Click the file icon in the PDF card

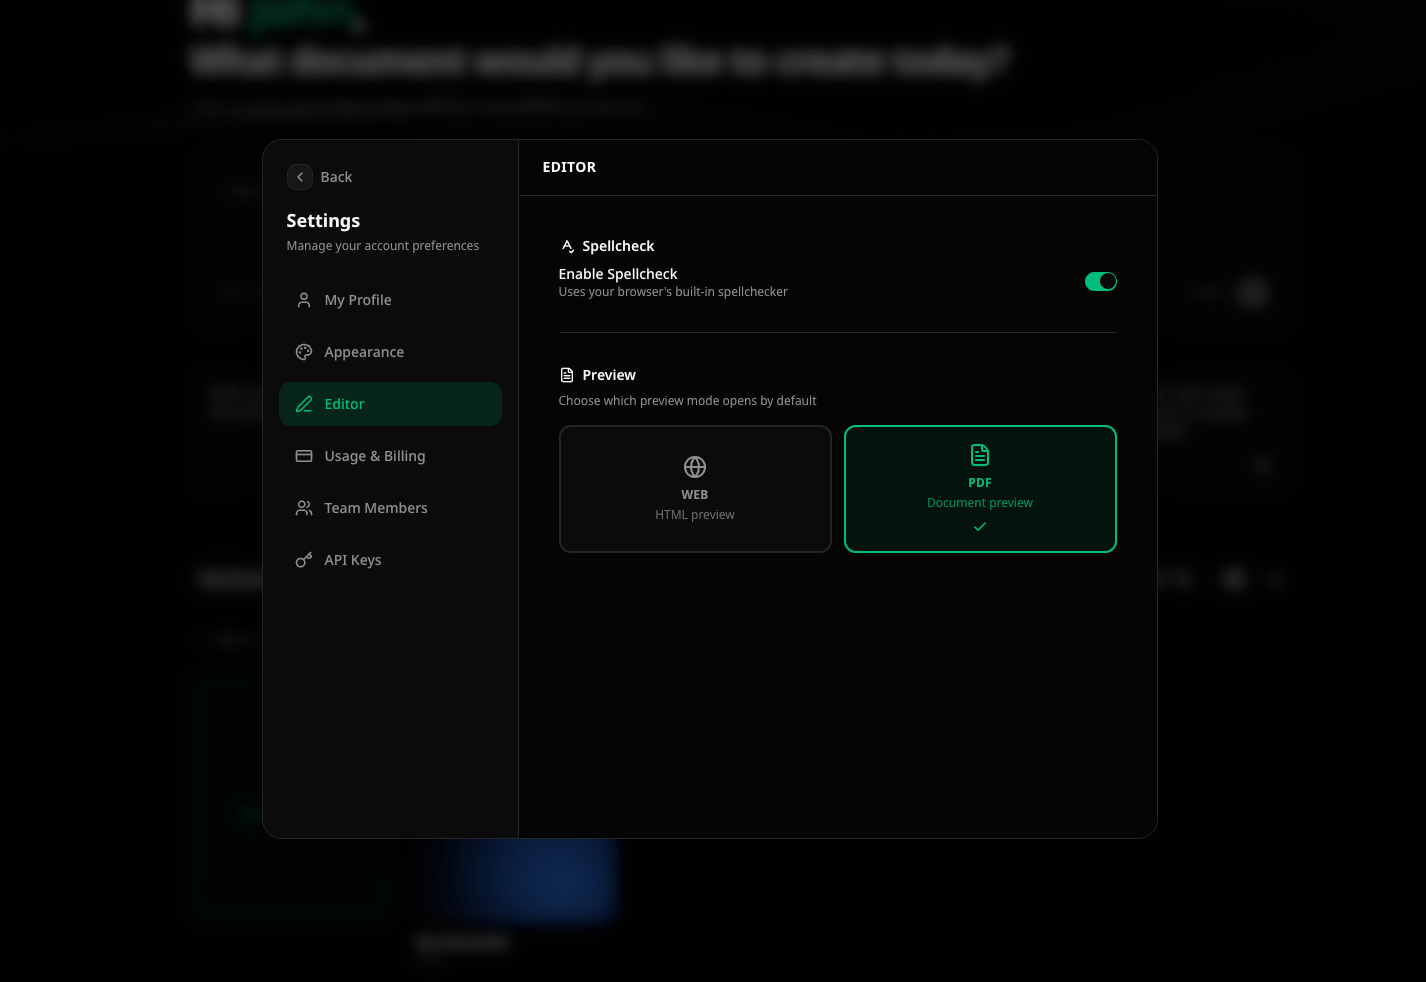point(980,455)
